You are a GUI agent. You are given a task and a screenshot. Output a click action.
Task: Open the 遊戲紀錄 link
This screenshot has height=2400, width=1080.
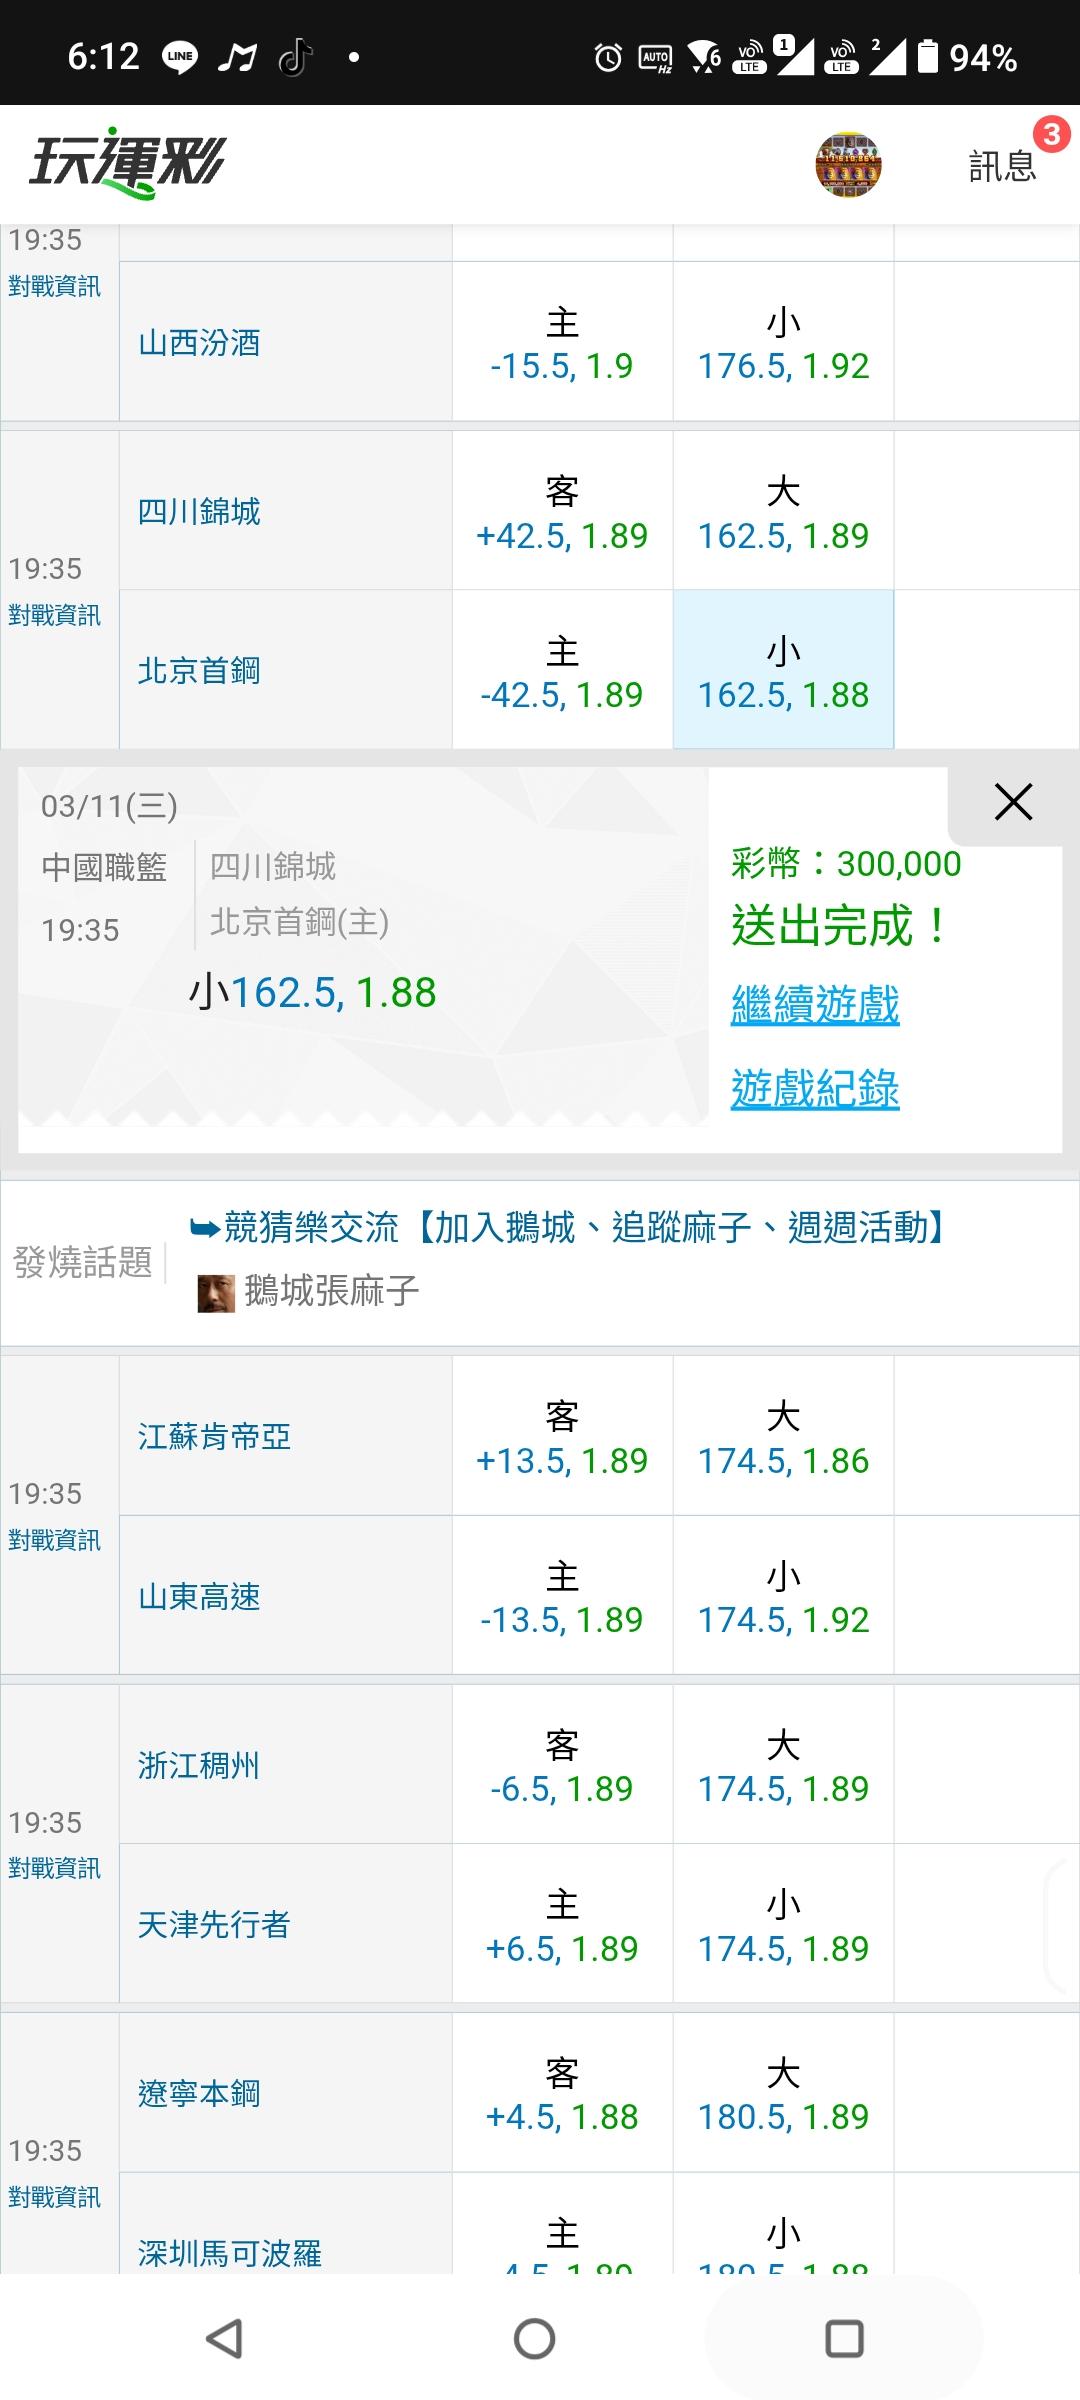click(815, 1089)
